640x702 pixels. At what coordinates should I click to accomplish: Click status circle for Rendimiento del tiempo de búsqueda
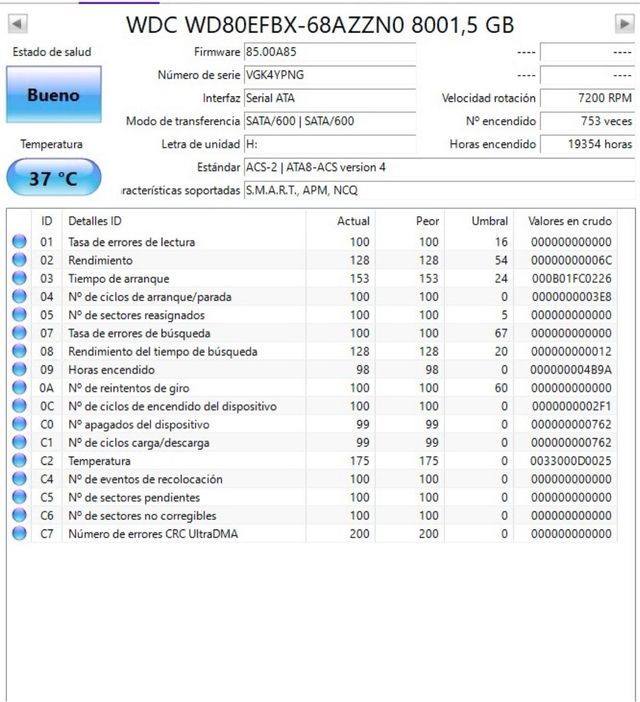(19, 351)
